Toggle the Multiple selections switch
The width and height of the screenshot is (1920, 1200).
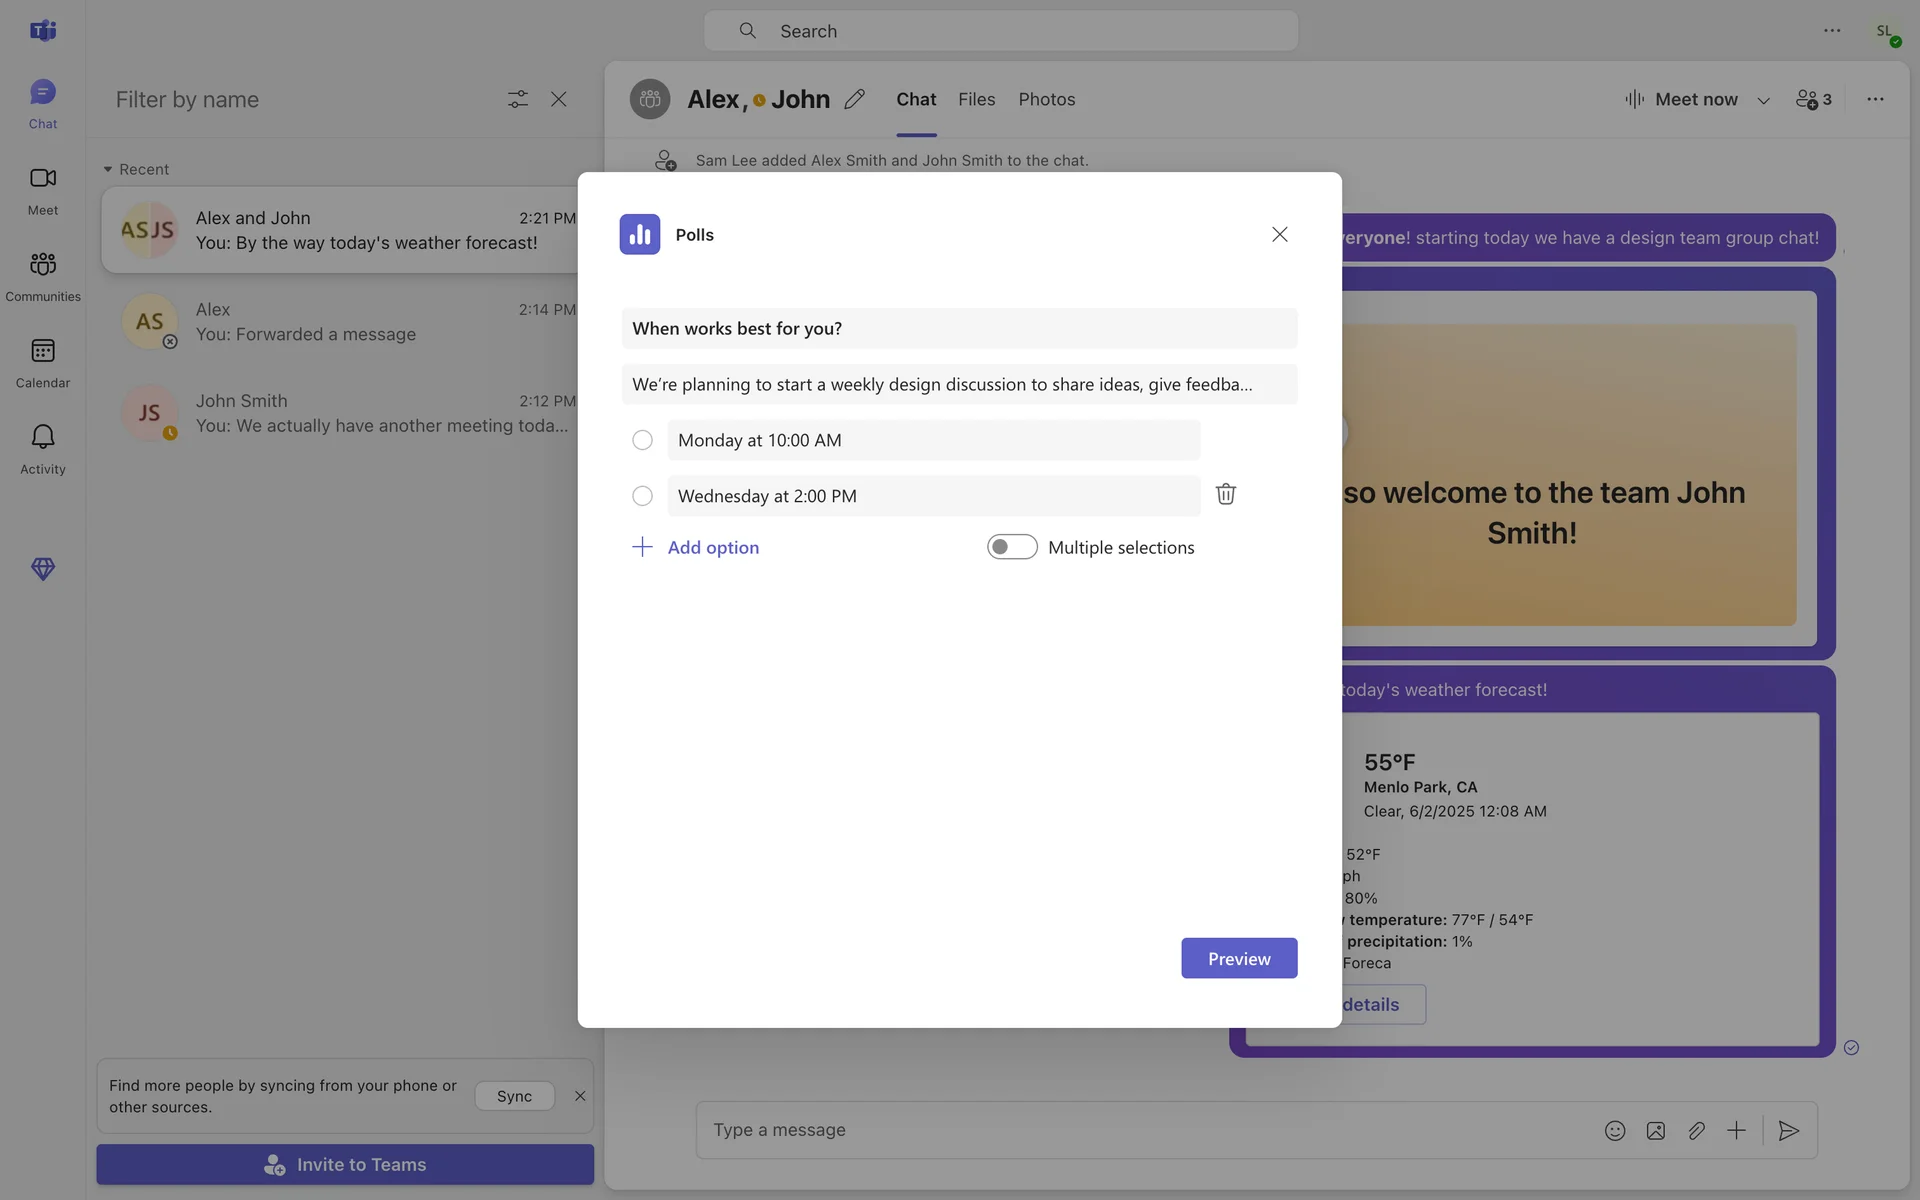(1011, 547)
